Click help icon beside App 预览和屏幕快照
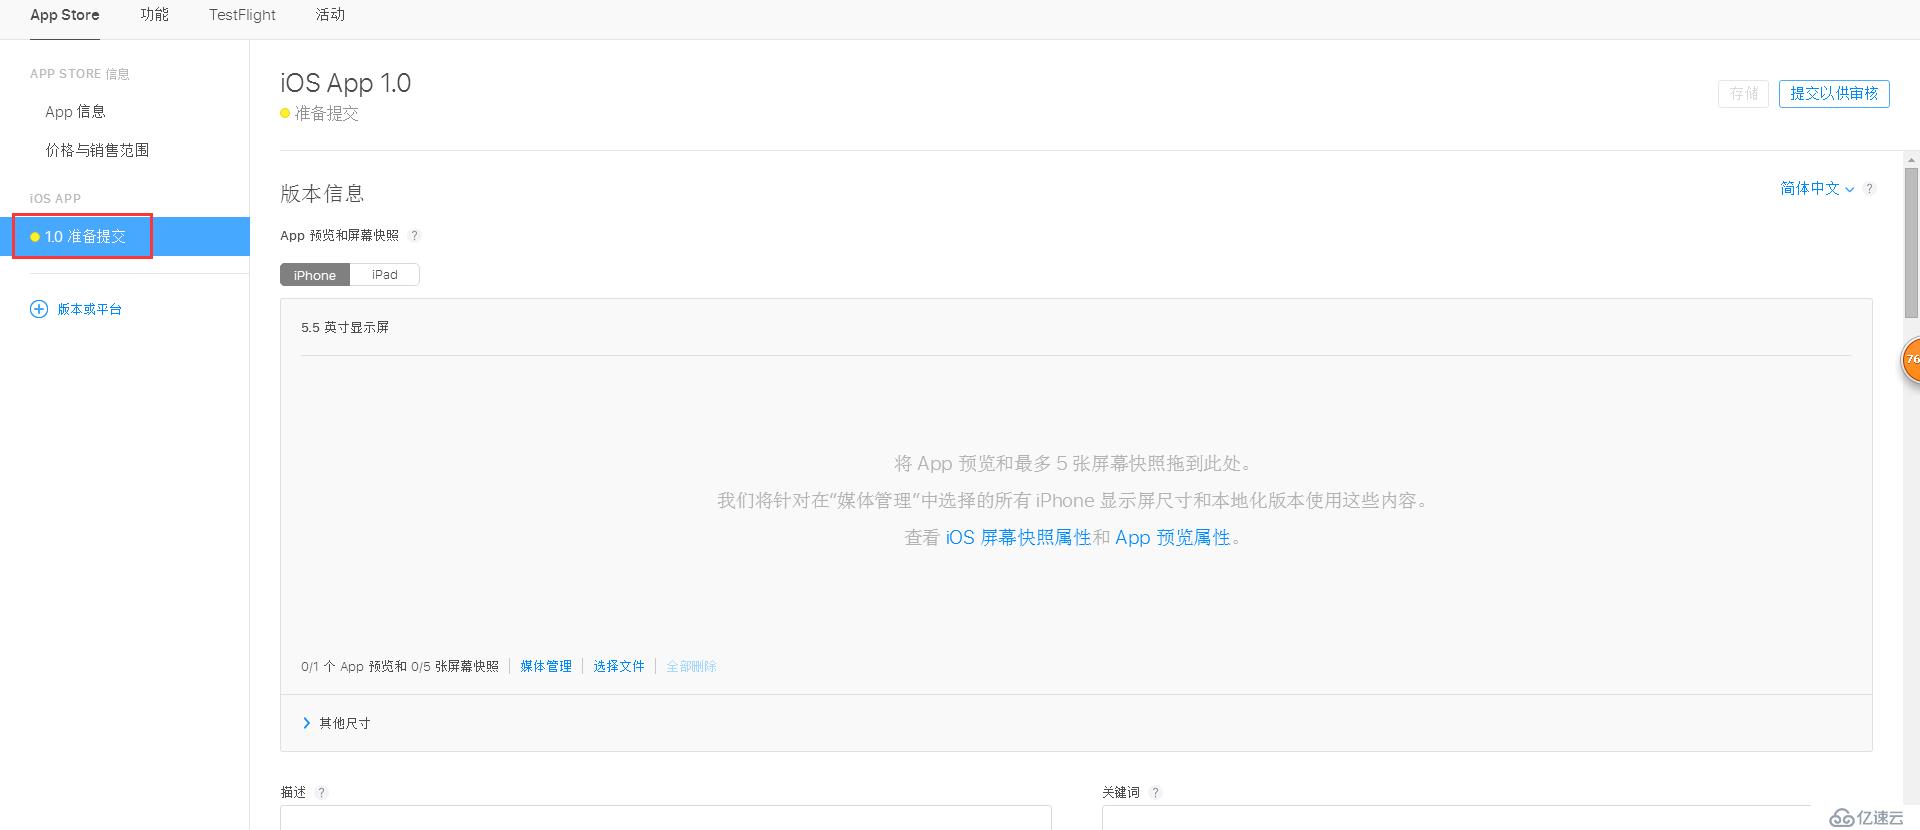This screenshot has width=1920, height=830. coord(414,236)
